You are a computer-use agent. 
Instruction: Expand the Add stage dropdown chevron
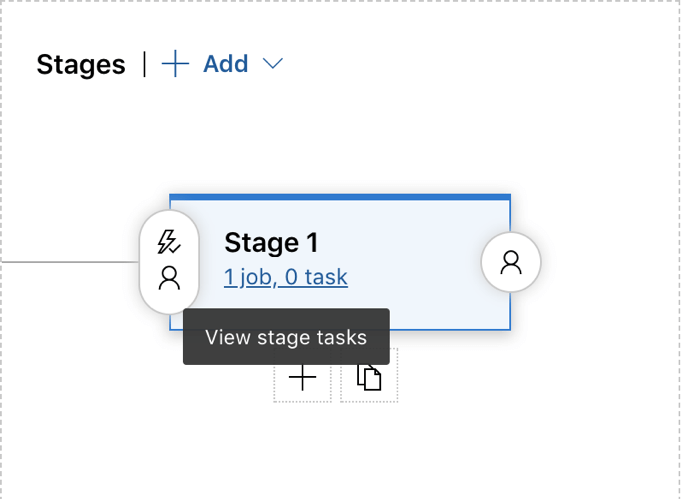[273, 64]
